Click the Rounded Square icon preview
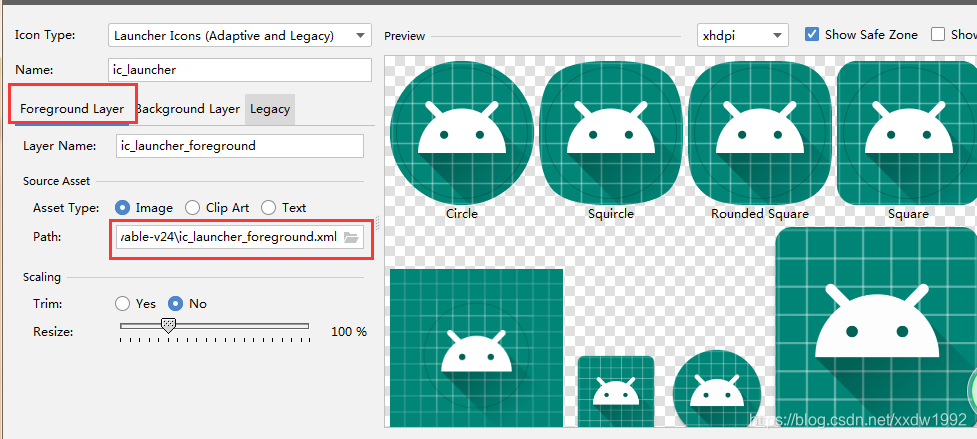Screen dimensions: 977x439 (760, 133)
